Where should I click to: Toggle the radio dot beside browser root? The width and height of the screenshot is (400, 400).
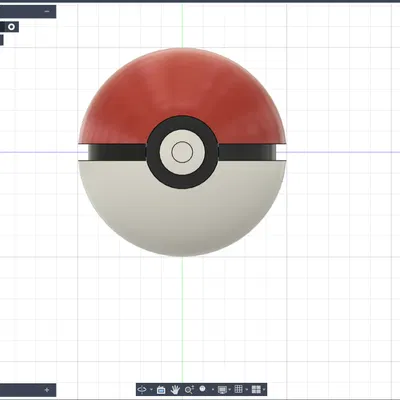pyautogui.click(x=12, y=27)
